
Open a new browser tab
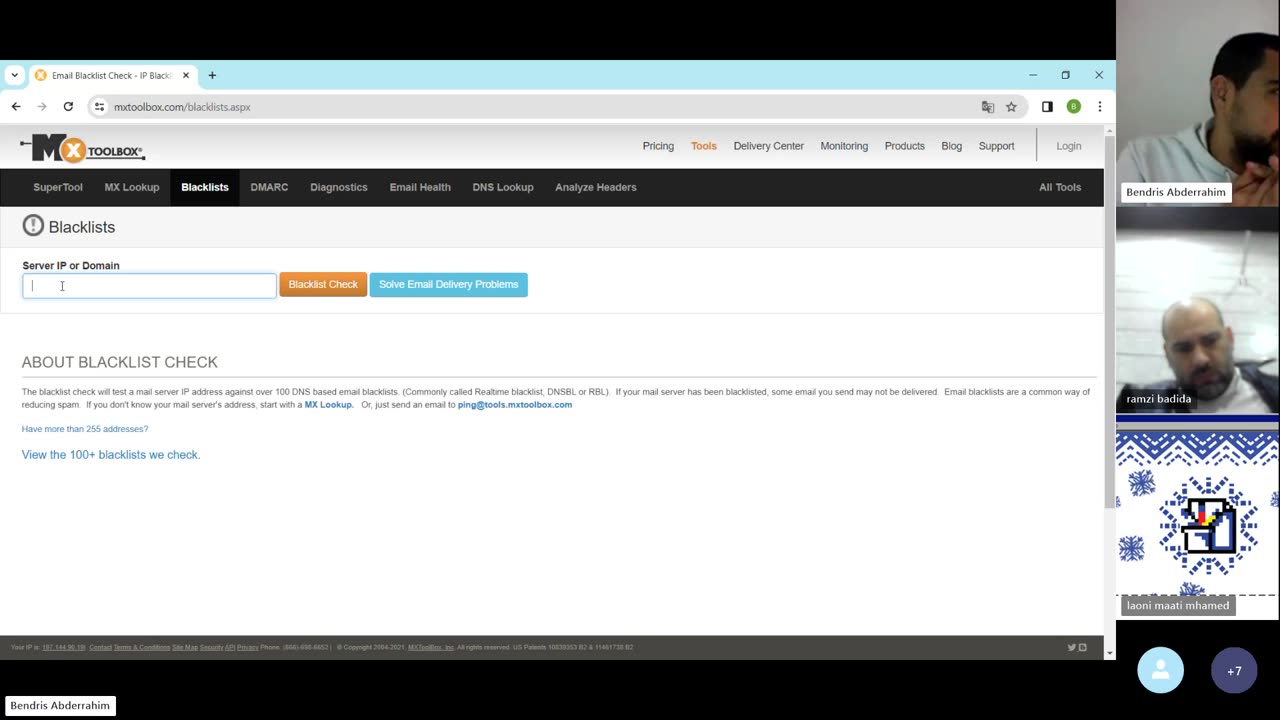pos(212,75)
